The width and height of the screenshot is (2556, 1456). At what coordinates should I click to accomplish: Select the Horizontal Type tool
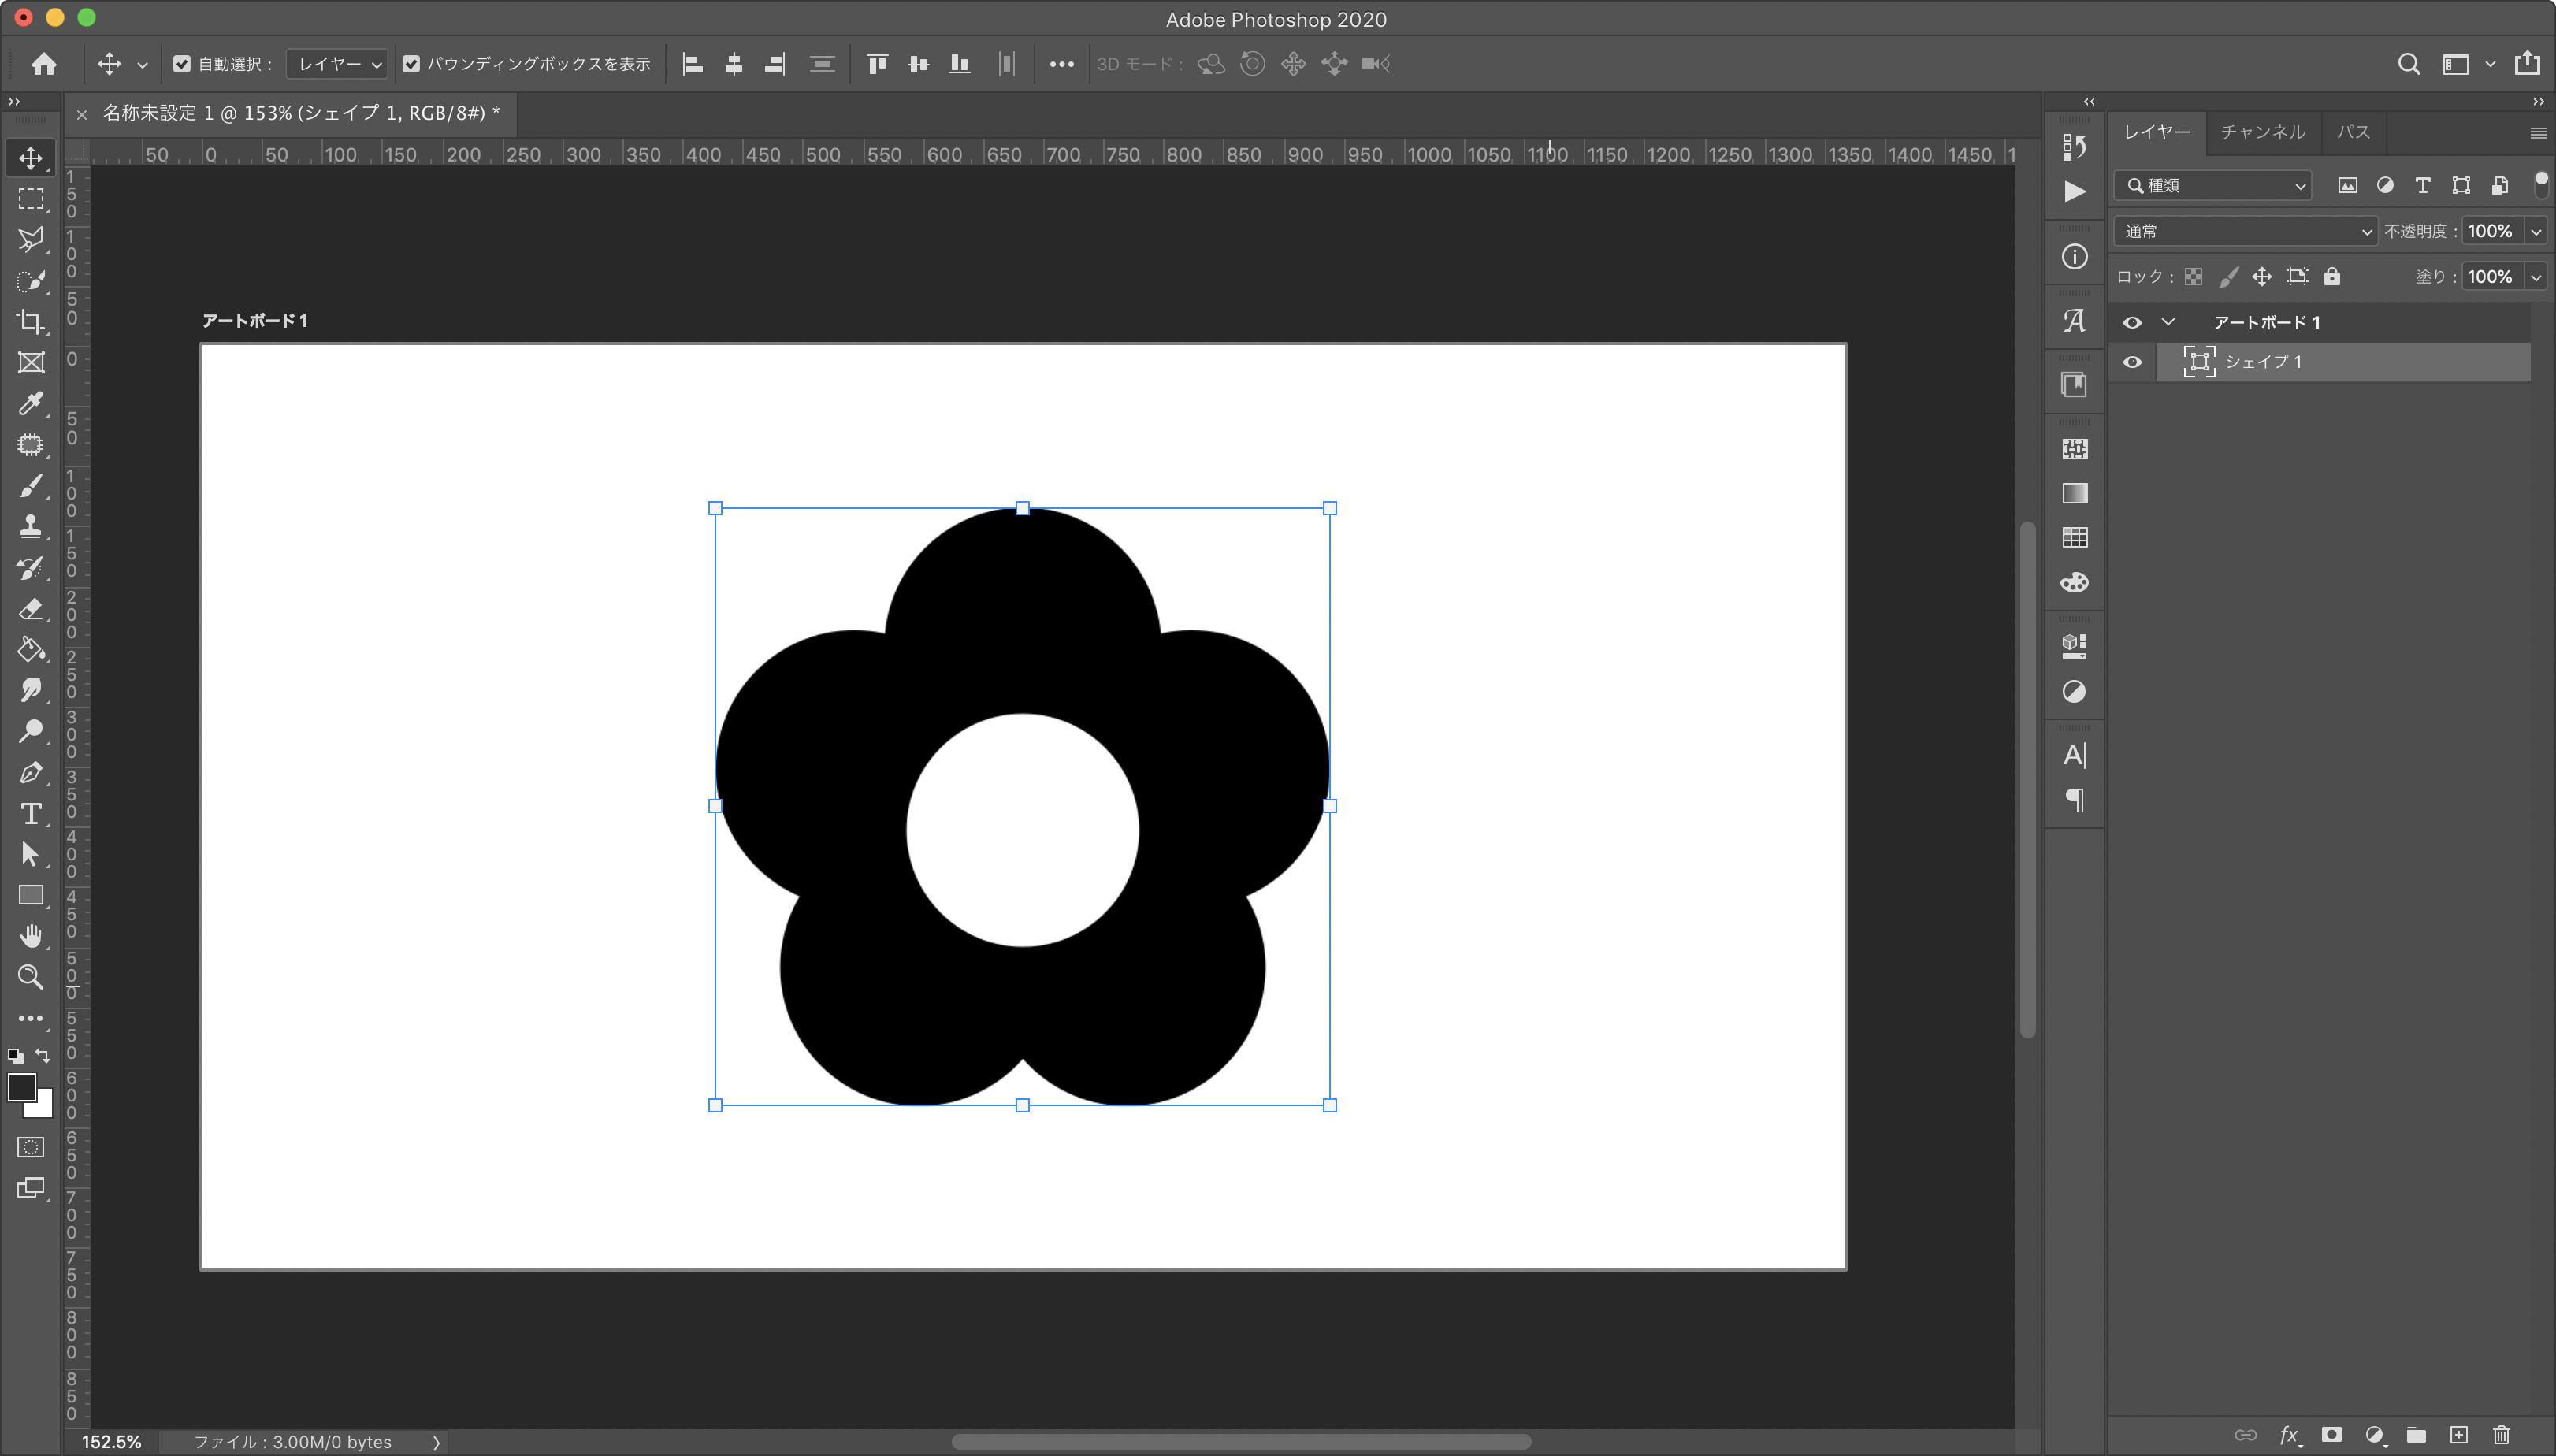pos(30,814)
